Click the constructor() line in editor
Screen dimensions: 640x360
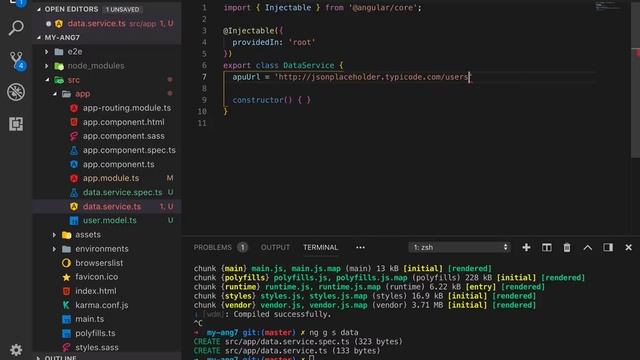(x=271, y=100)
